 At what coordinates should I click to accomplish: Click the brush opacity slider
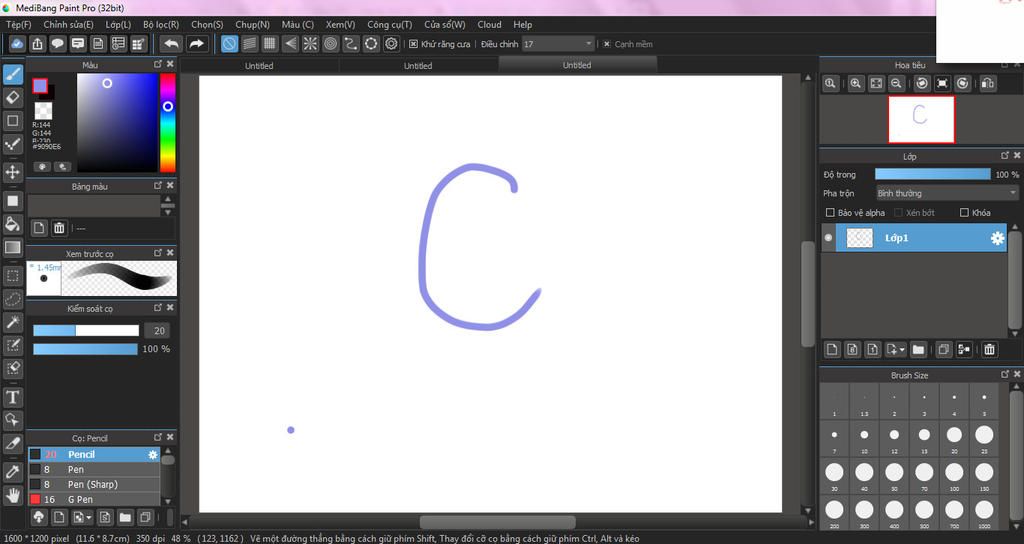click(x=86, y=349)
